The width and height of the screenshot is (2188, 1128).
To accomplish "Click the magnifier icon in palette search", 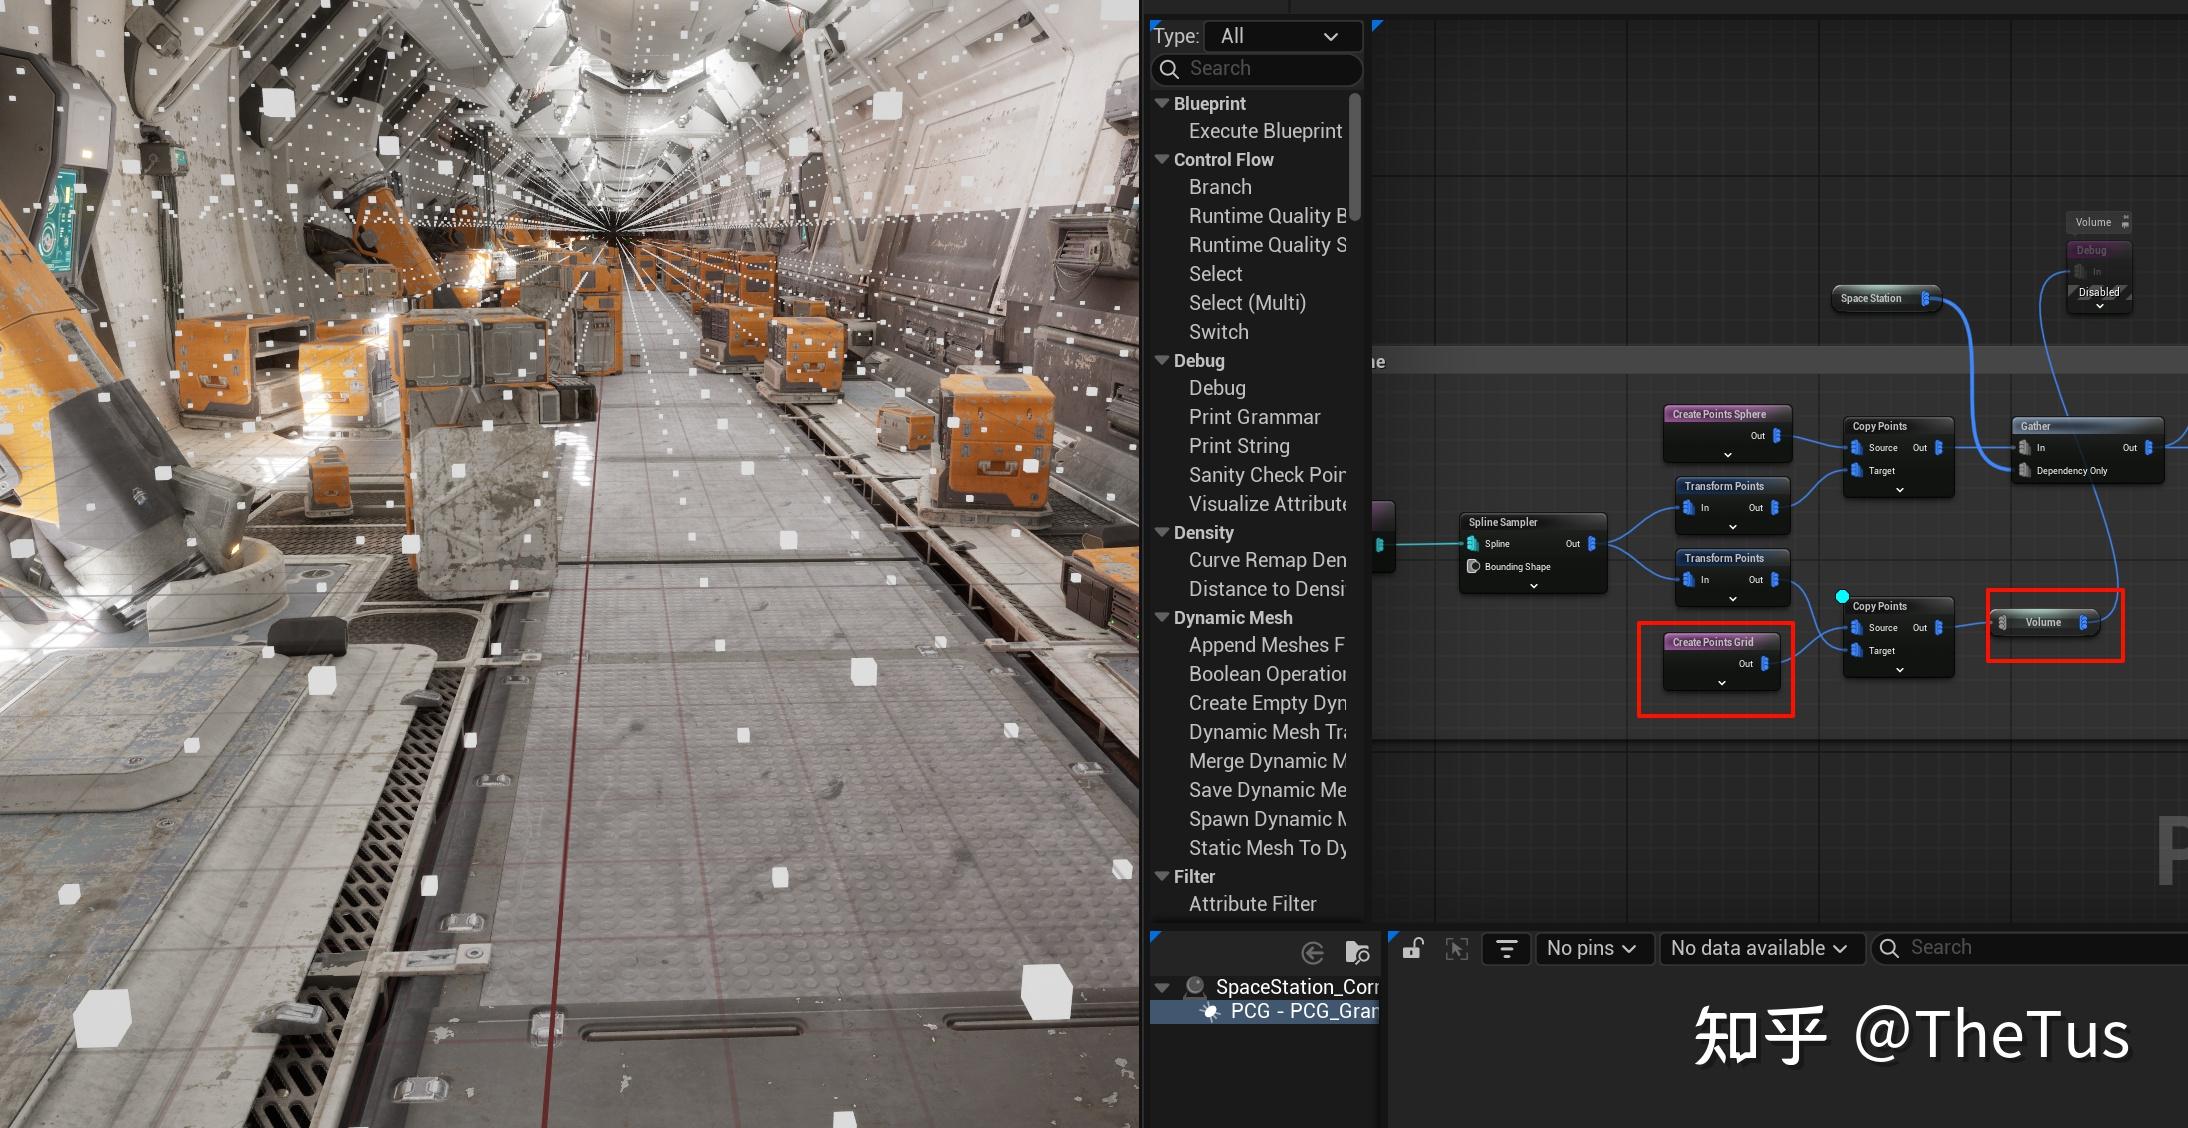I will [x=1169, y=69].
